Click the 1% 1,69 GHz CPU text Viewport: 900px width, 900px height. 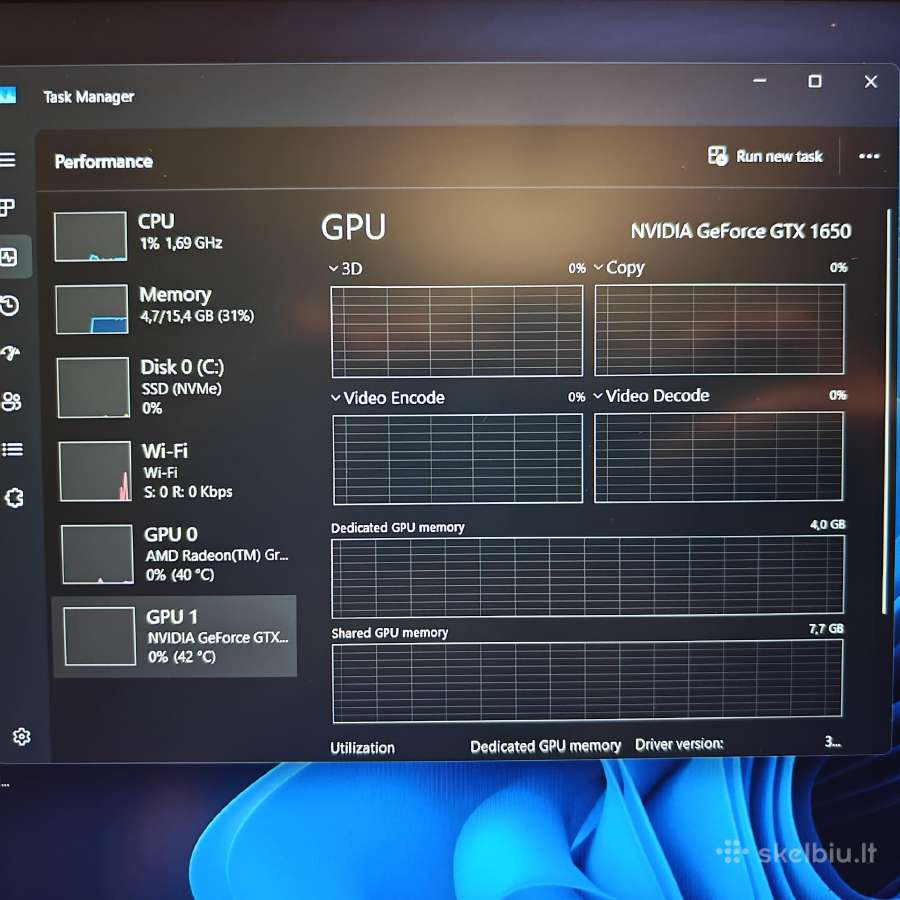(x=181, y=243)
